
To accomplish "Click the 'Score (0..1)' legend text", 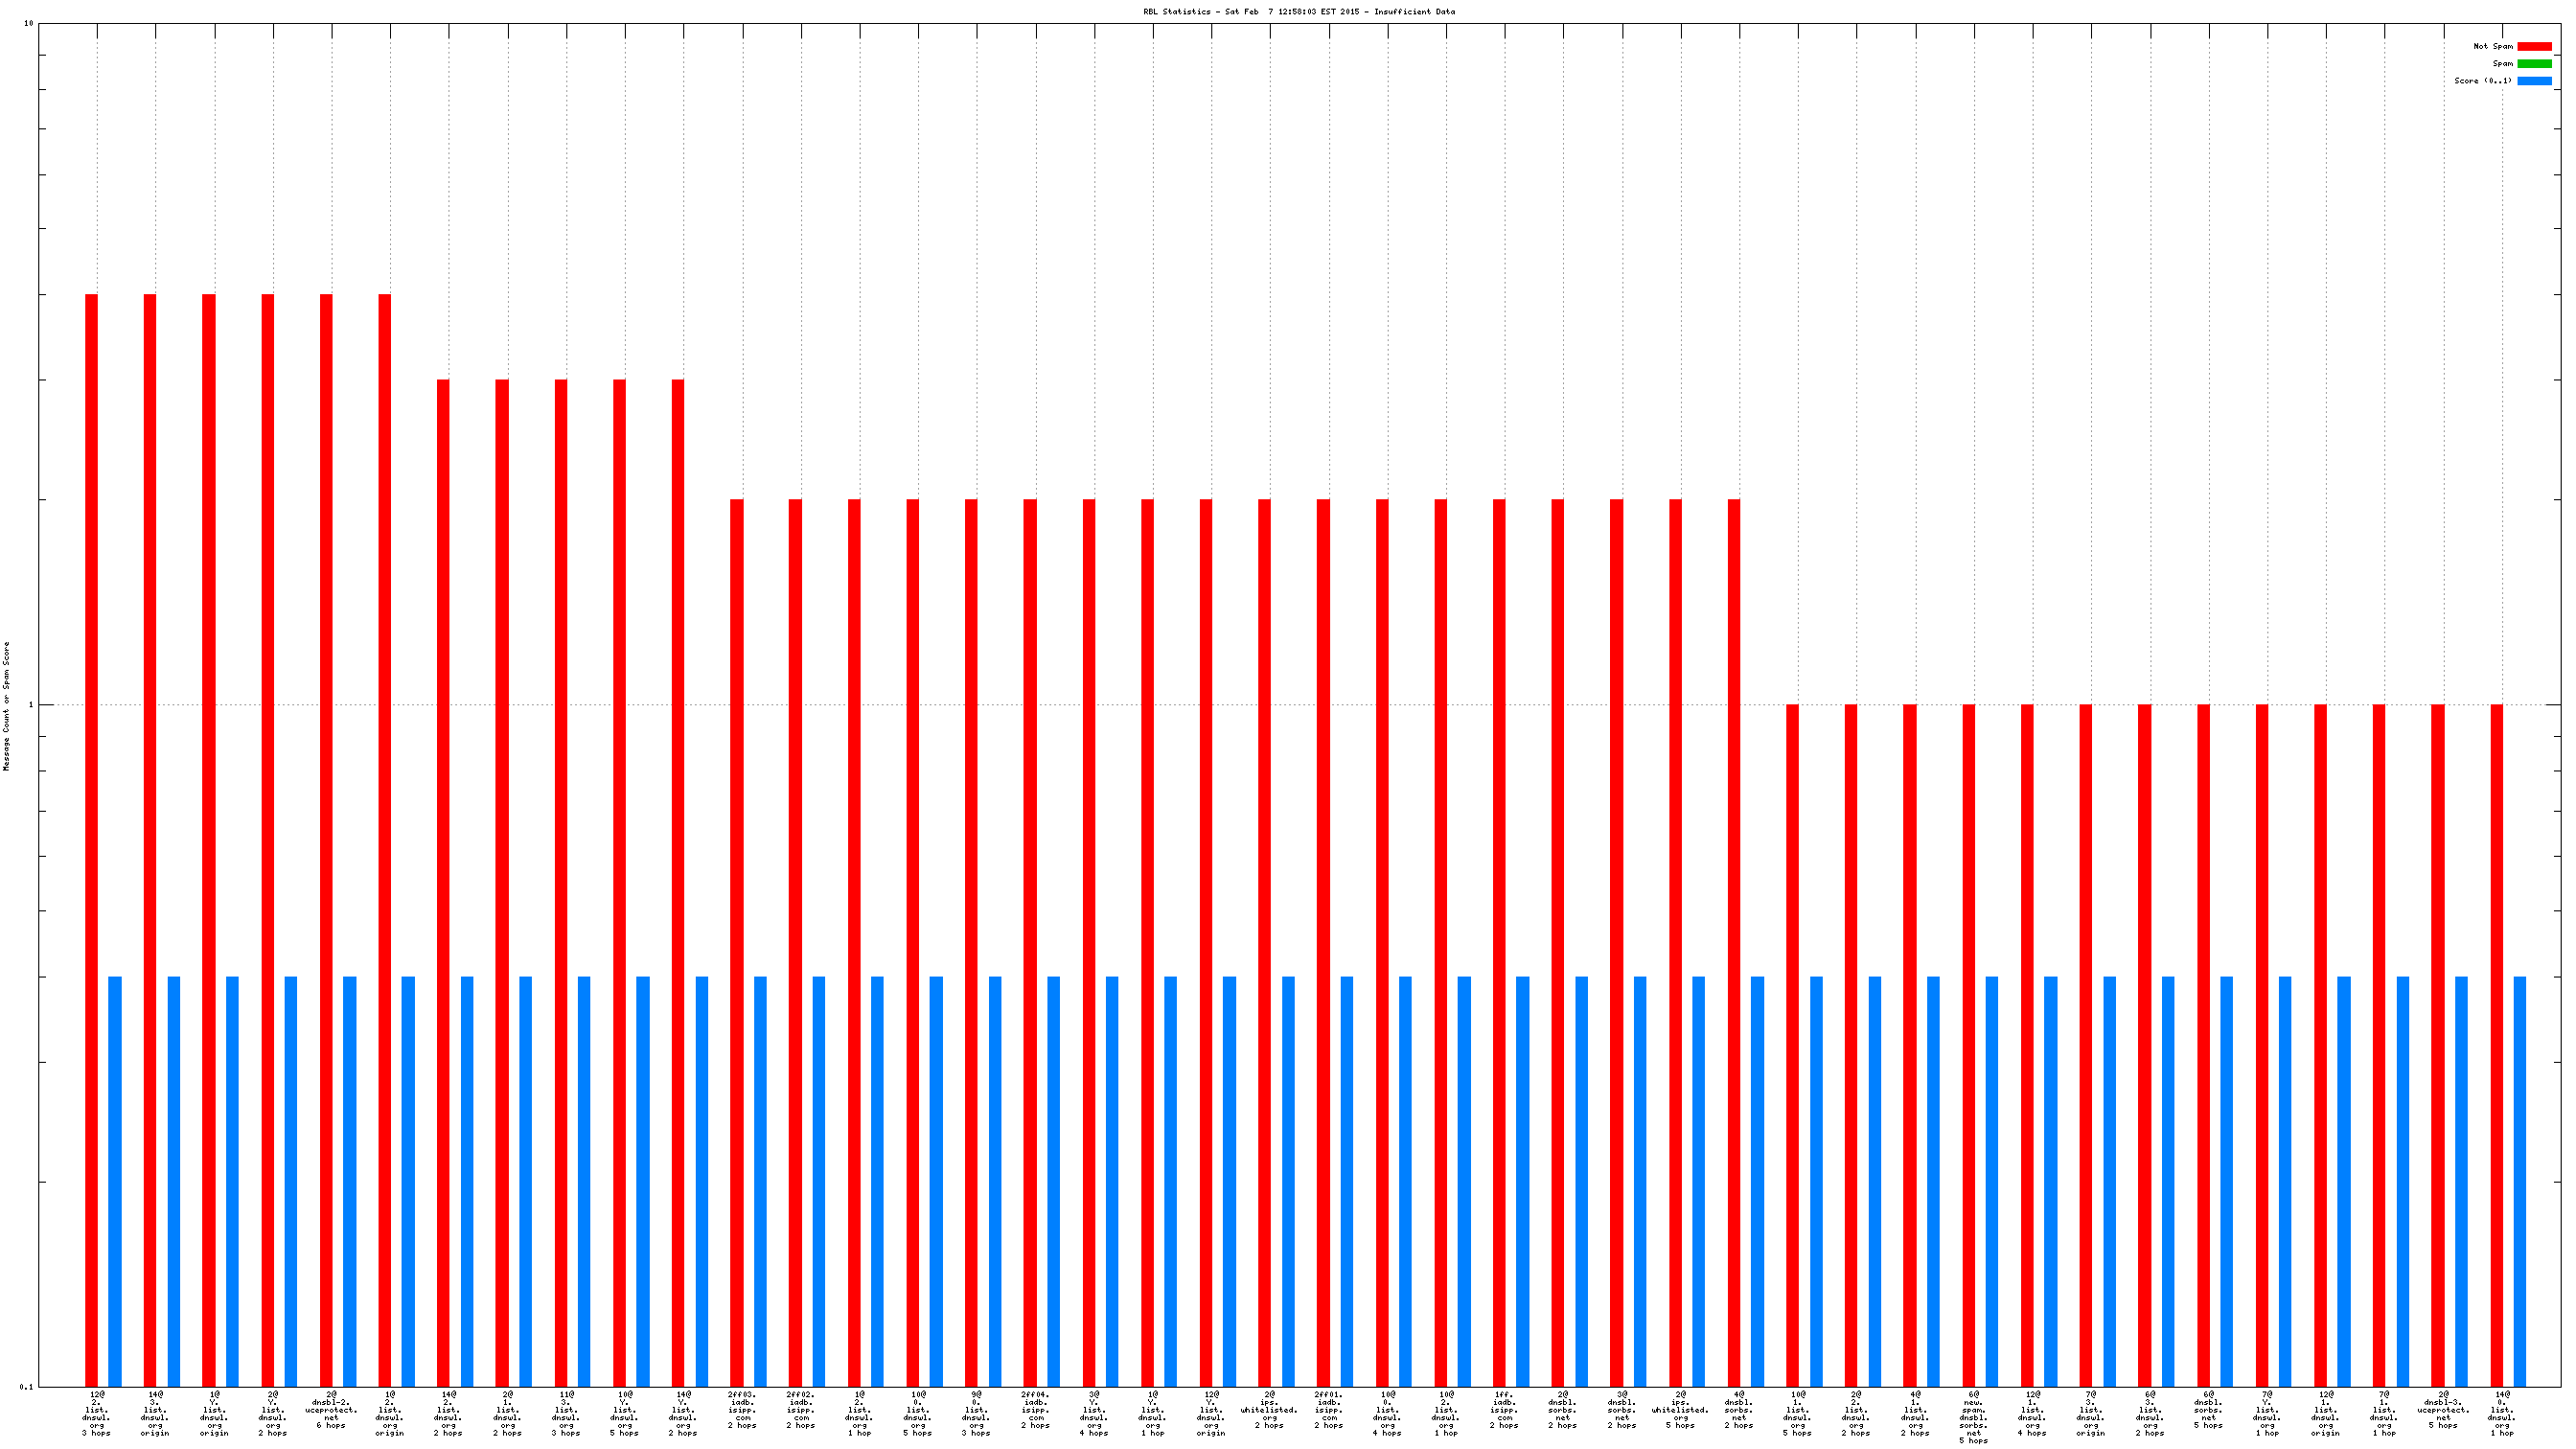I will (x=2482, y=81).
